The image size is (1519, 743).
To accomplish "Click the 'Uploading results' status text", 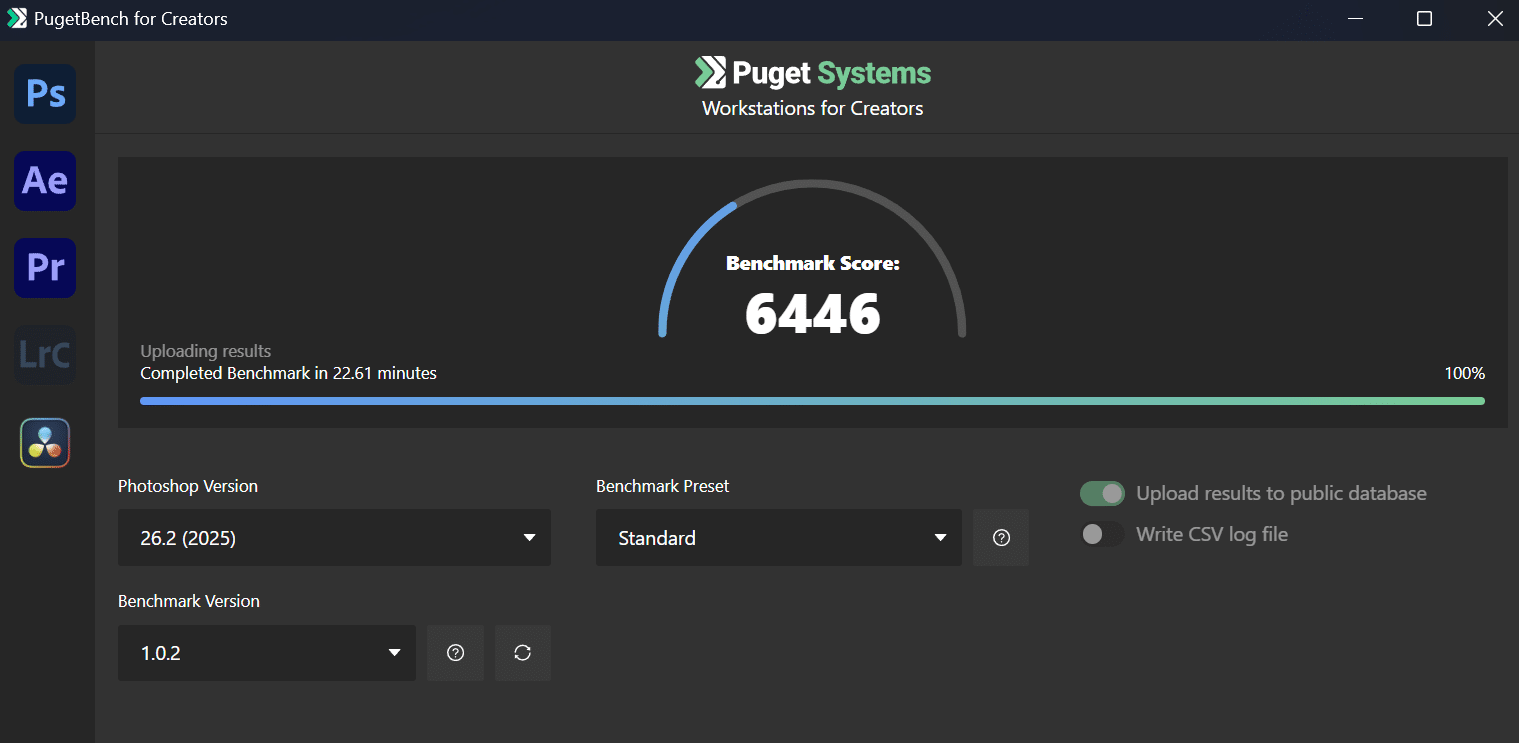I will coord(206,351).
